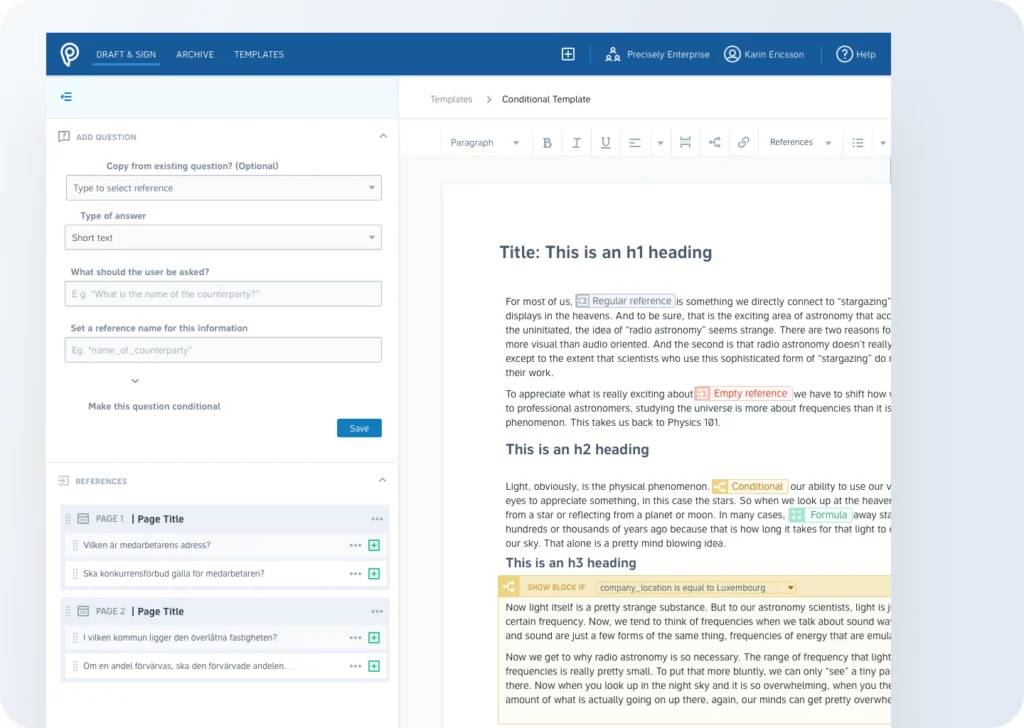This screenshot has width=1024, height=728.
Task: Switch to the ARCHIVE tab
Action: (x=195, y=54)
